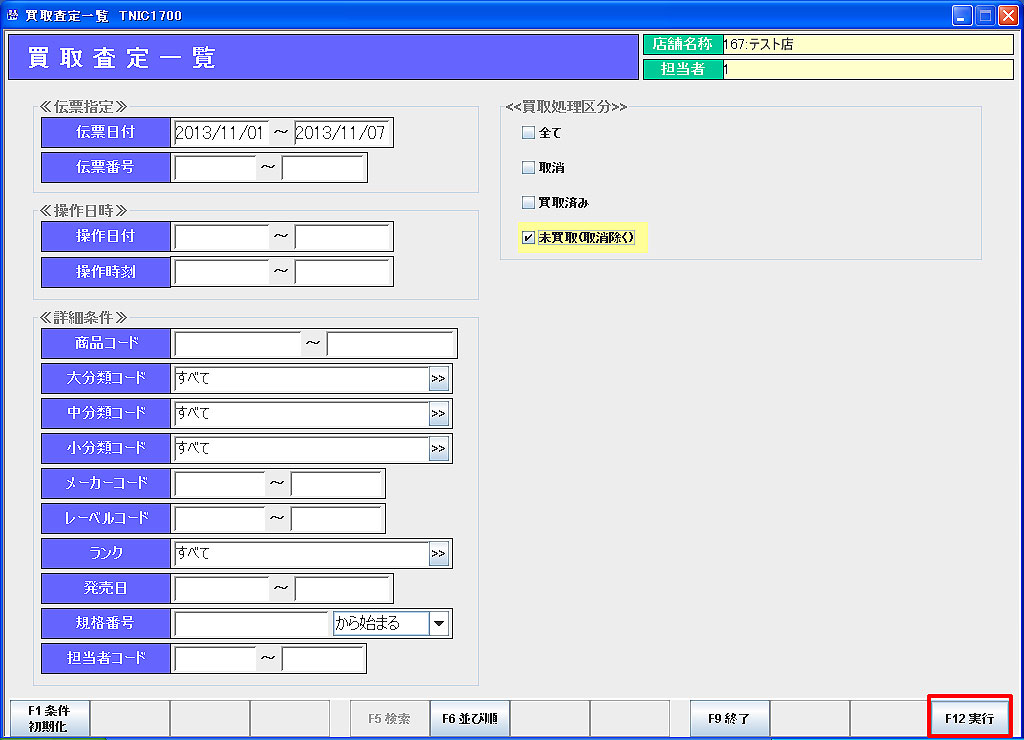Open the から始まる match type dropdown
This screenshot has height=740, width=1024.
[438, 624]
